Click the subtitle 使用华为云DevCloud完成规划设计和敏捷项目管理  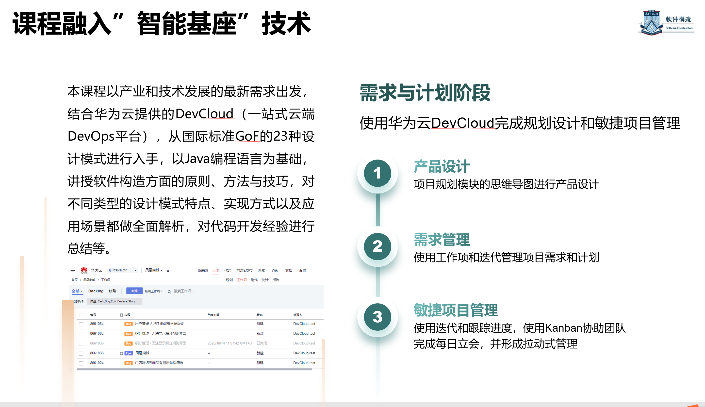point(520,123)
